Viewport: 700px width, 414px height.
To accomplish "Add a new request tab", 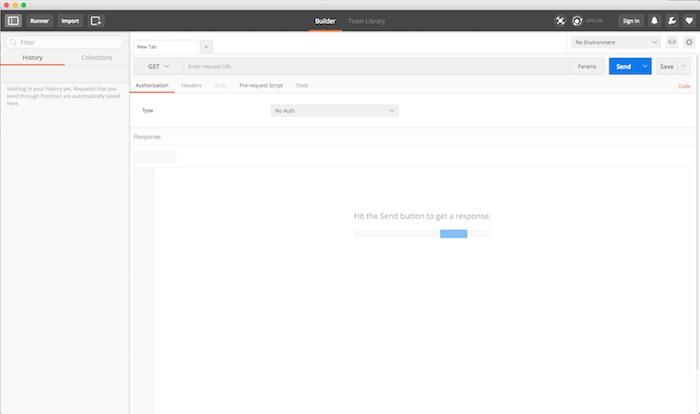I will 206,46.
